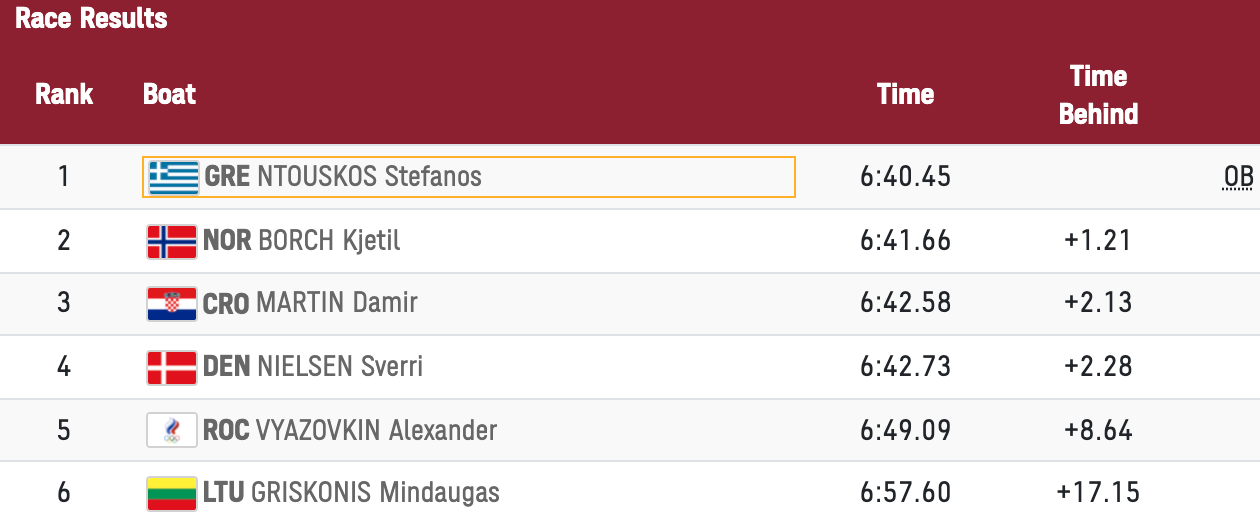Click the Greek flag icon
The width and height of the screenshot is (1260, 520).
(x=173, y=177)
